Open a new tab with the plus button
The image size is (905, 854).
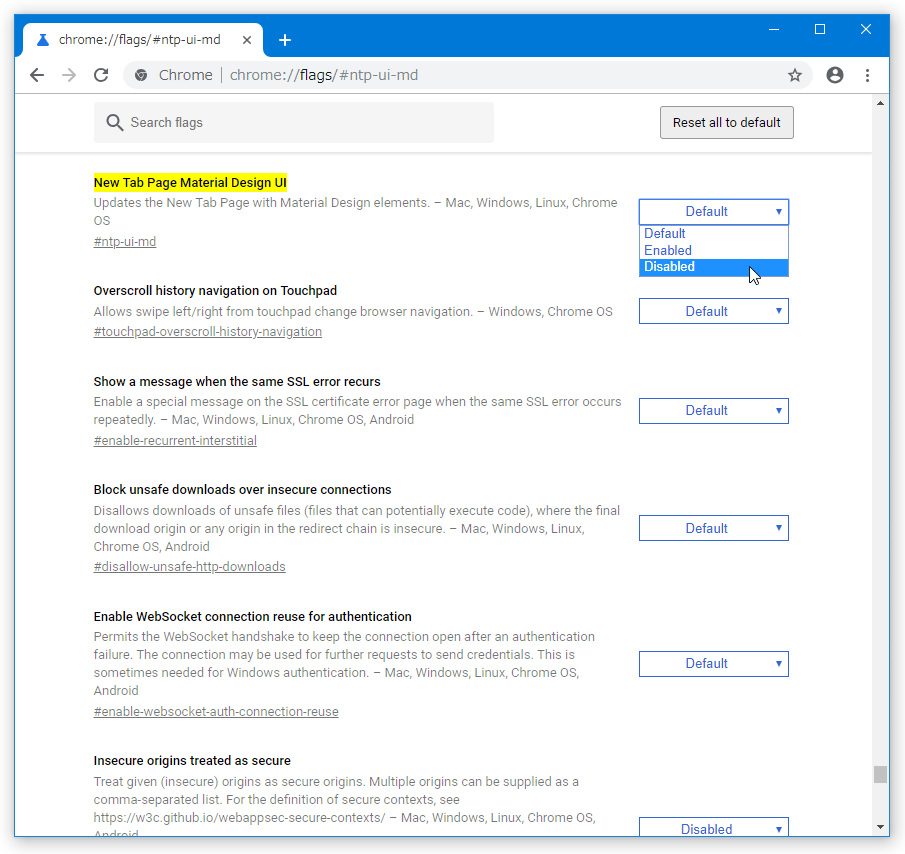click(285, 40)
